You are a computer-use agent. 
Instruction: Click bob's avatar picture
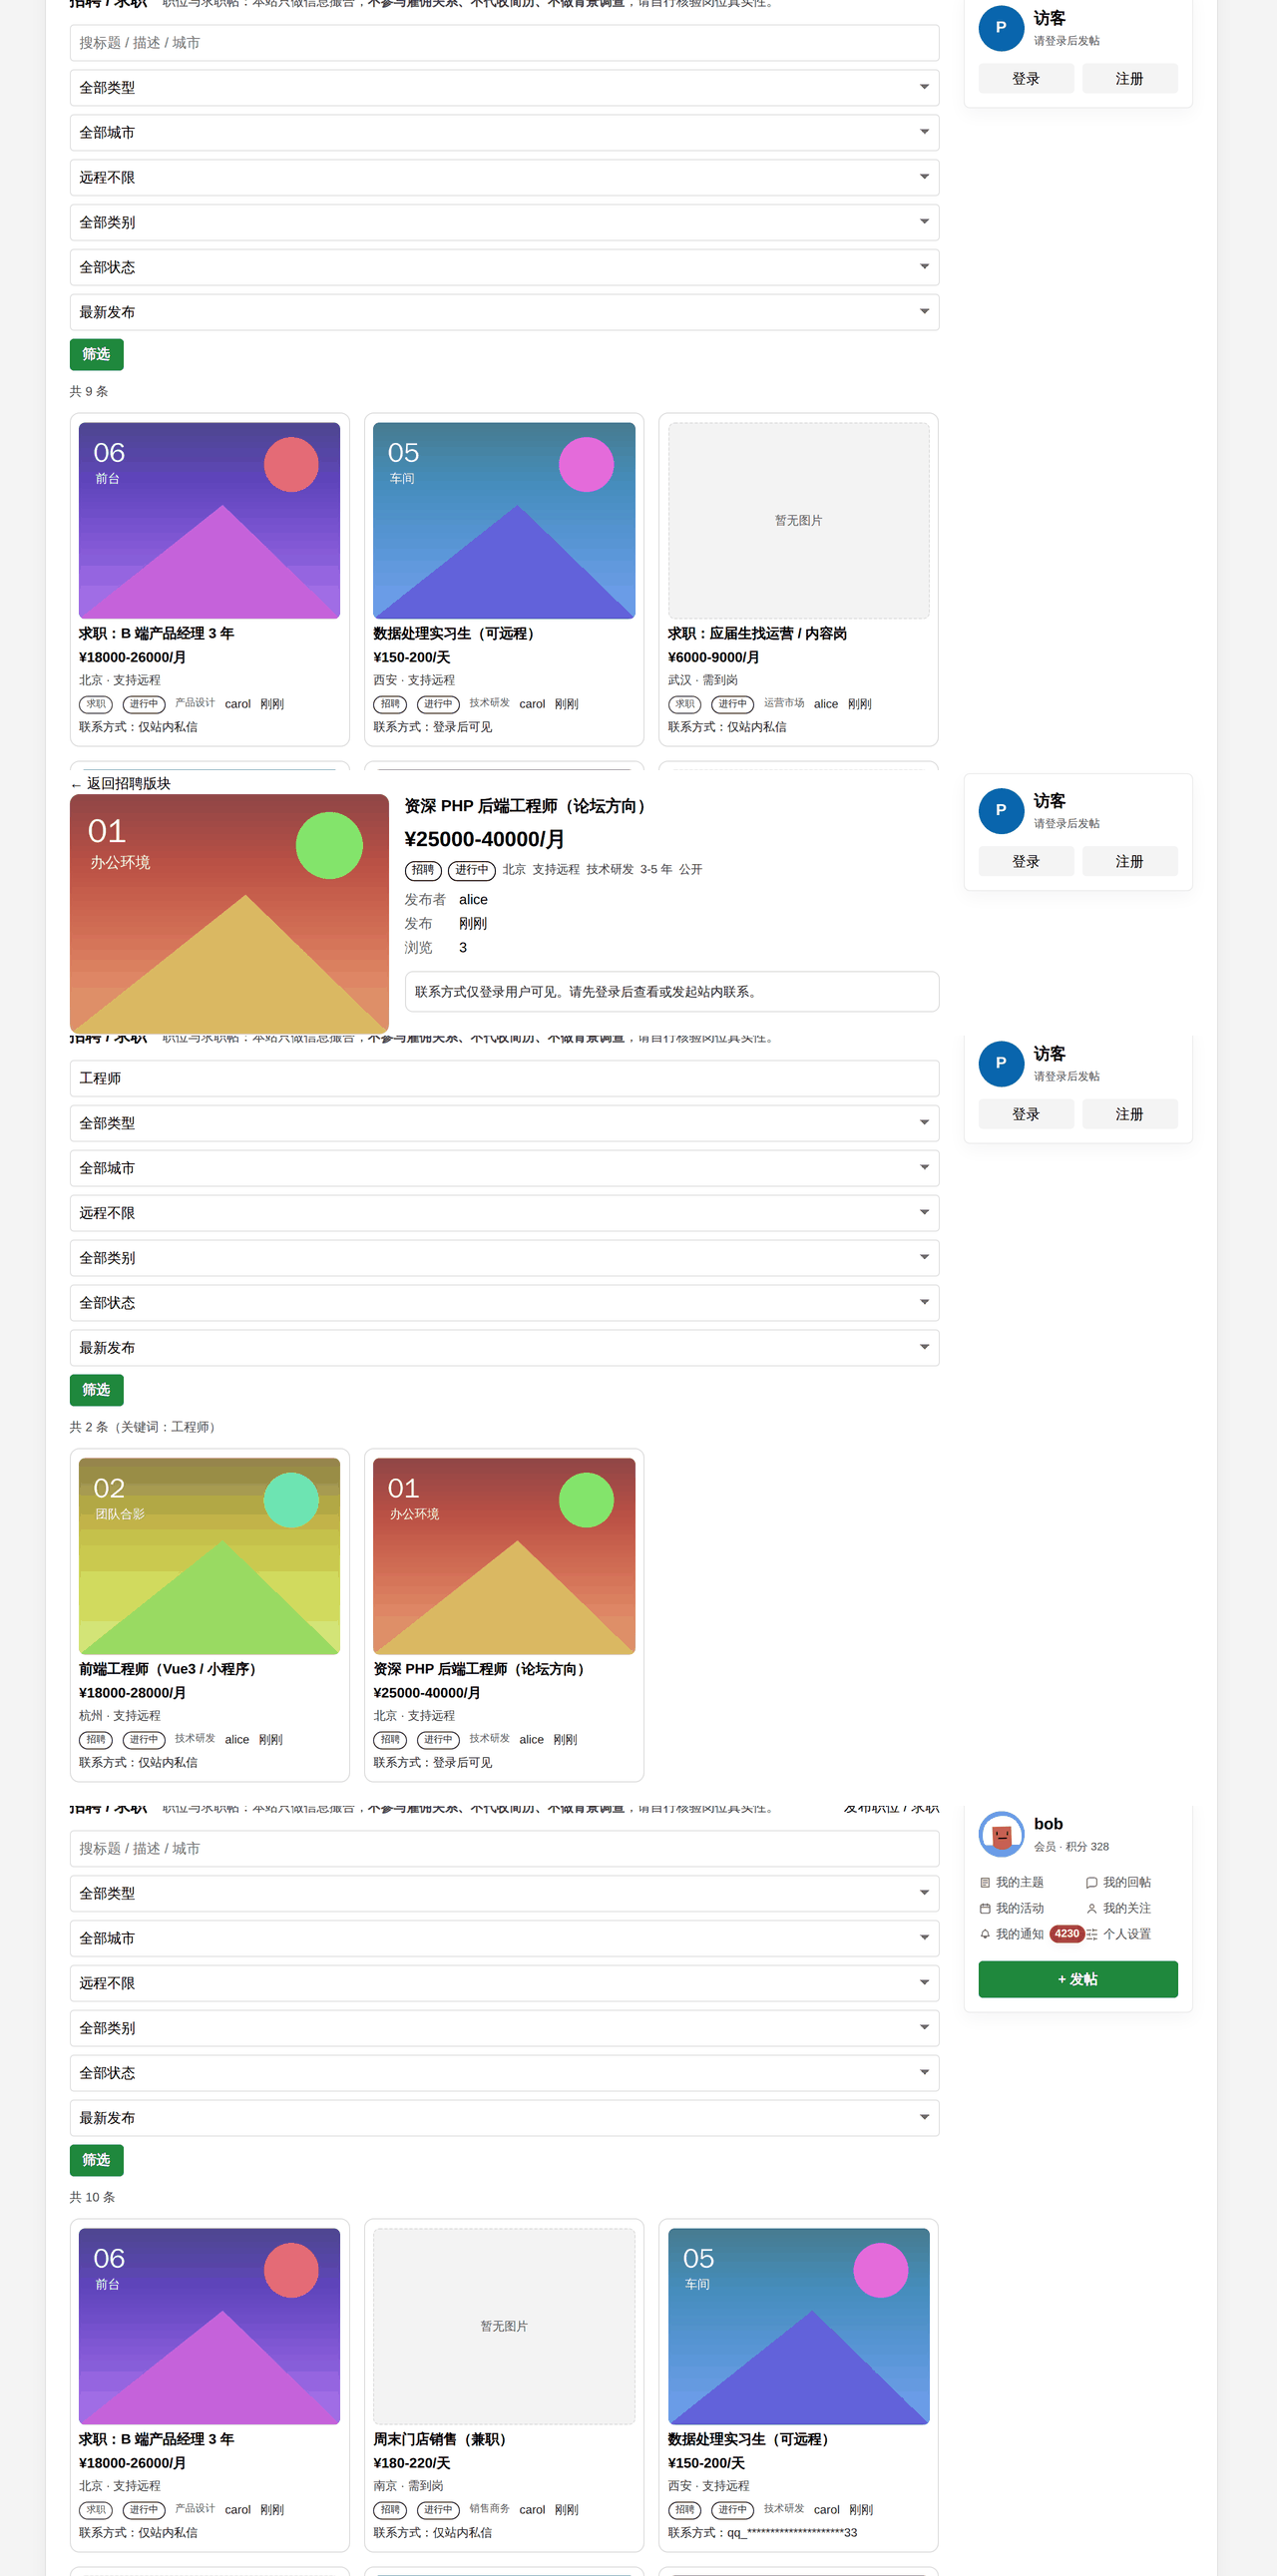(1001, 1834)
